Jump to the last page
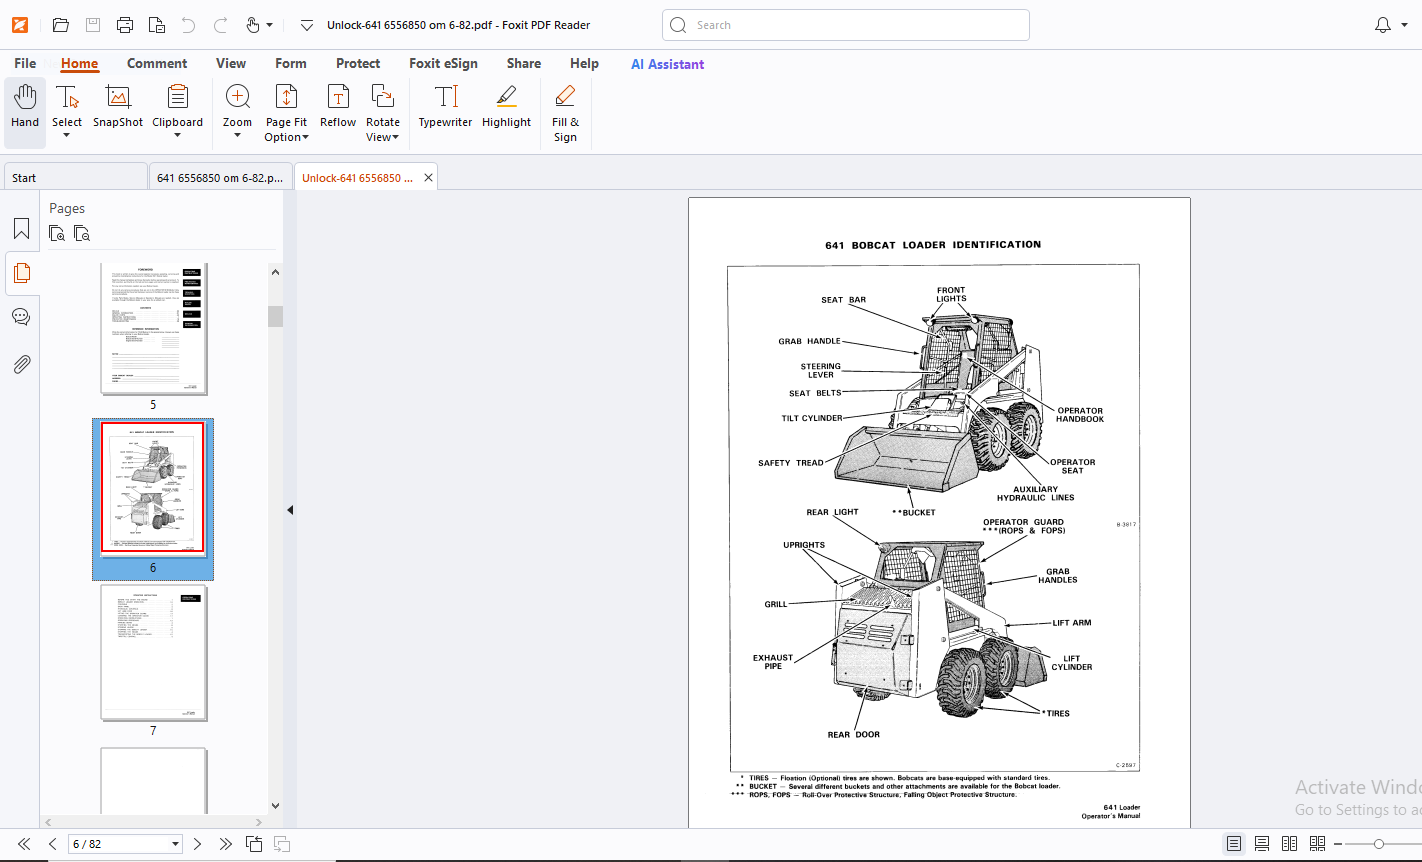 (x=225, y=844)
